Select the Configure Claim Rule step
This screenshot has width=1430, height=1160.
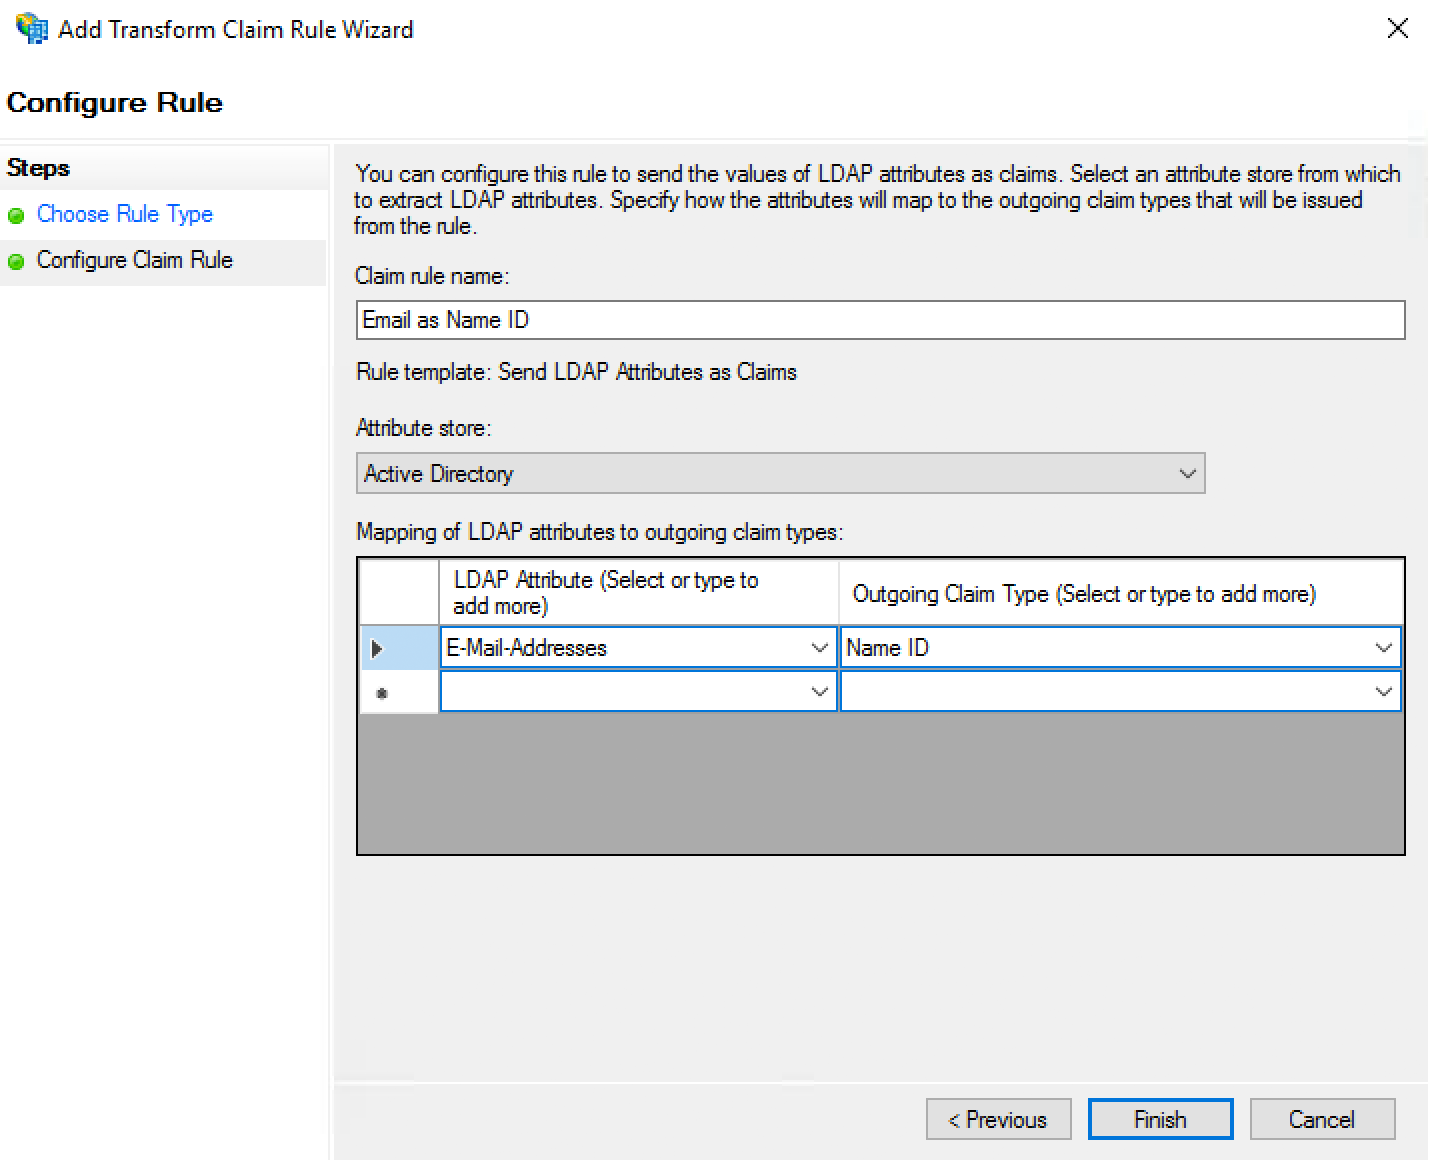point(134,260)
